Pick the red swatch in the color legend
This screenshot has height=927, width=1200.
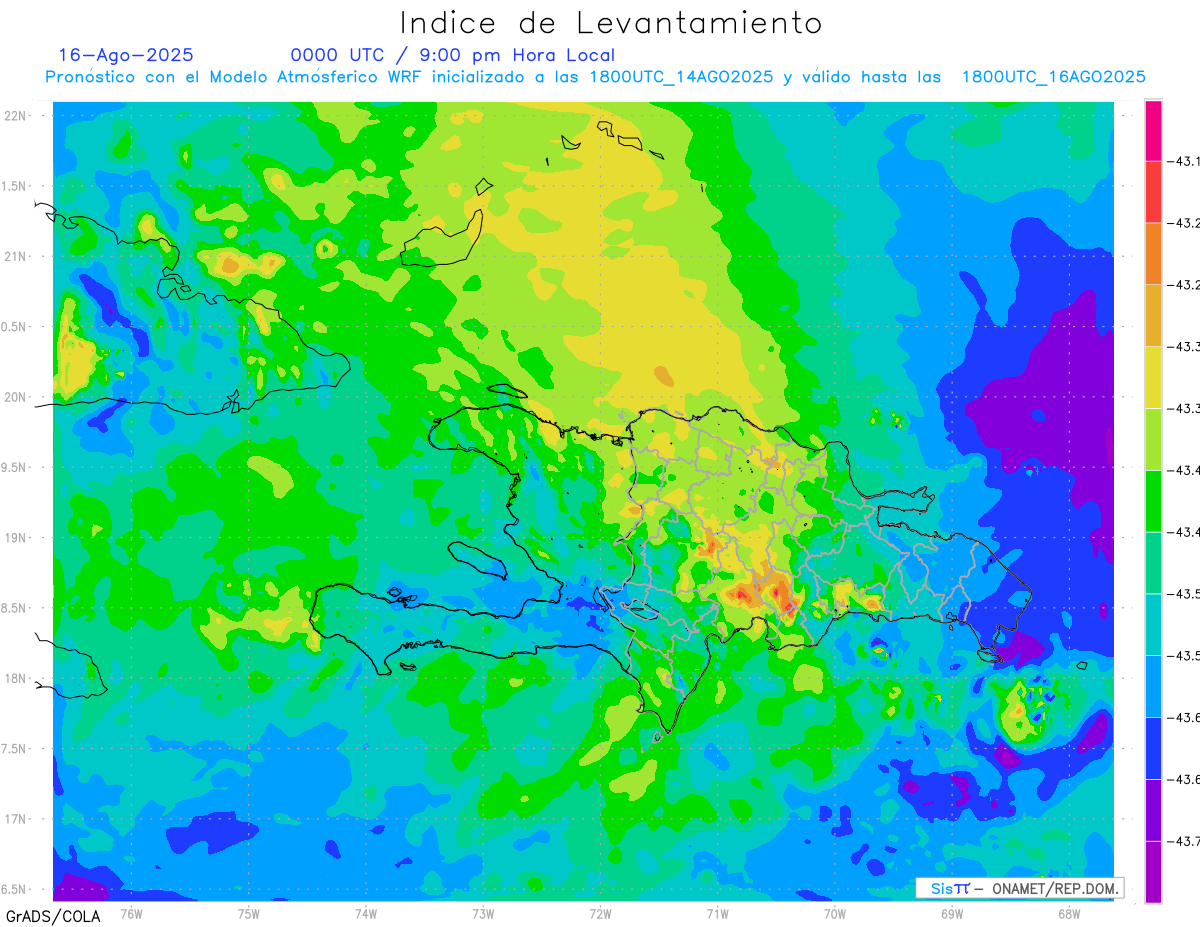tap(1153, 192)
